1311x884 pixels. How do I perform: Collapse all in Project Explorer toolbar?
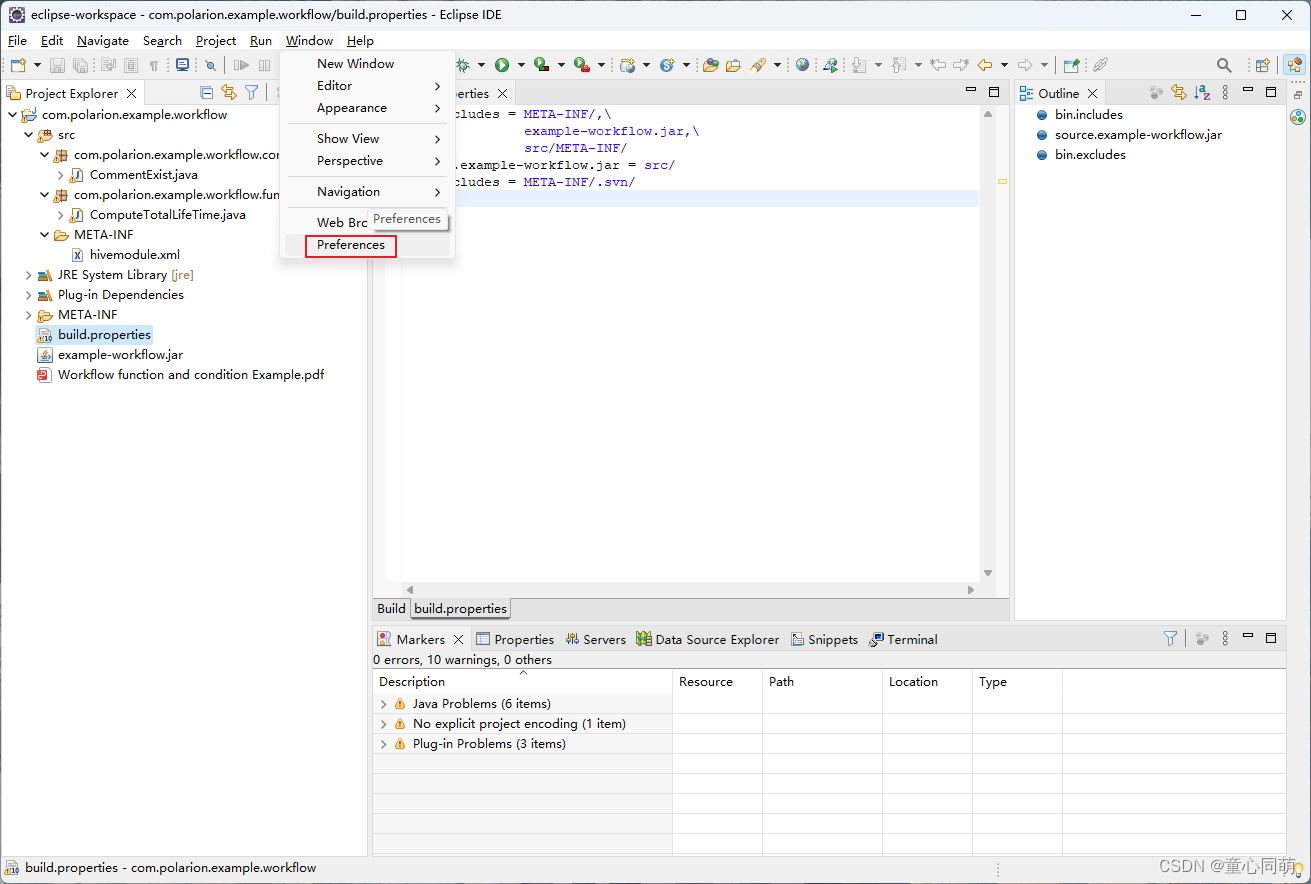click(x=207, y=93)
